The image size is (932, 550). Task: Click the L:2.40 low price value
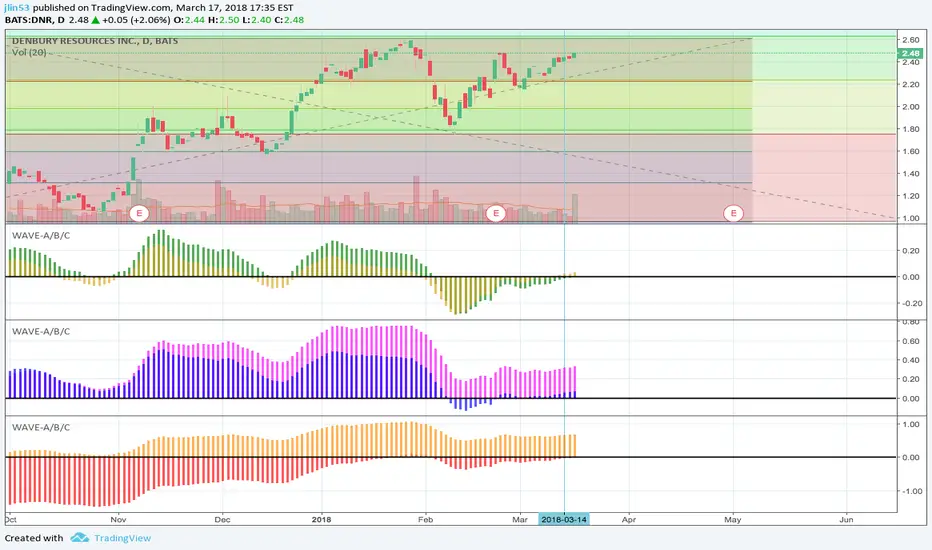click(x=257, y=20)
